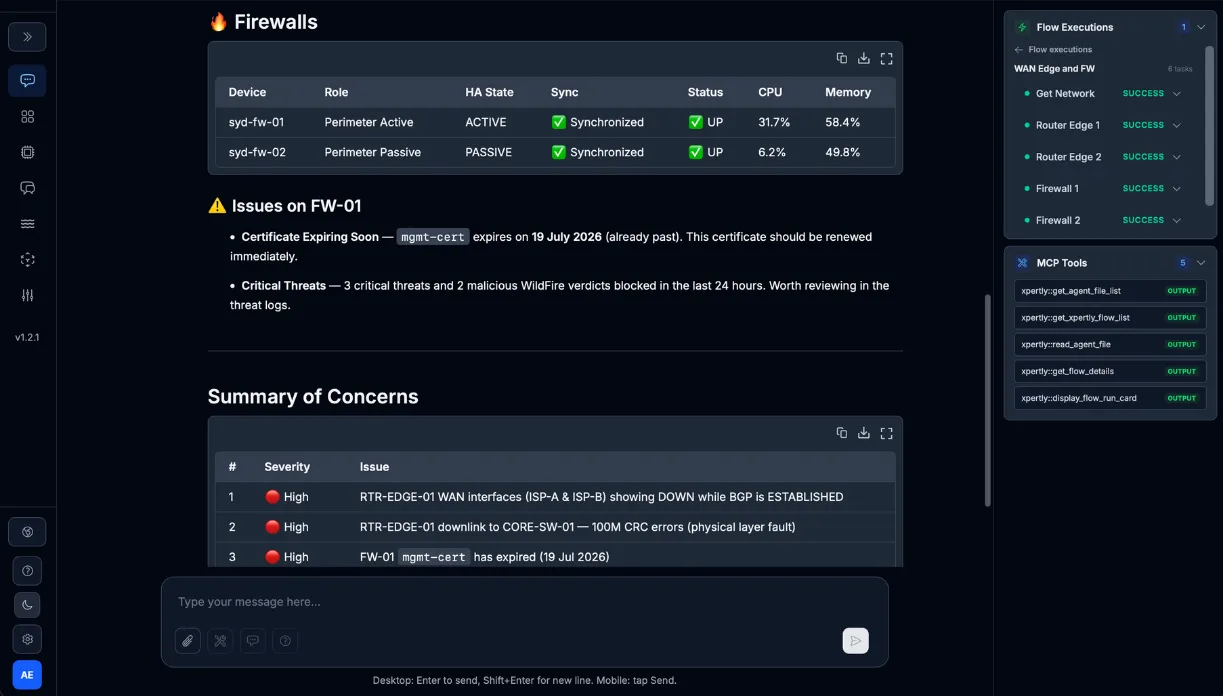Expand the Get Network task details

point(1177,94)
